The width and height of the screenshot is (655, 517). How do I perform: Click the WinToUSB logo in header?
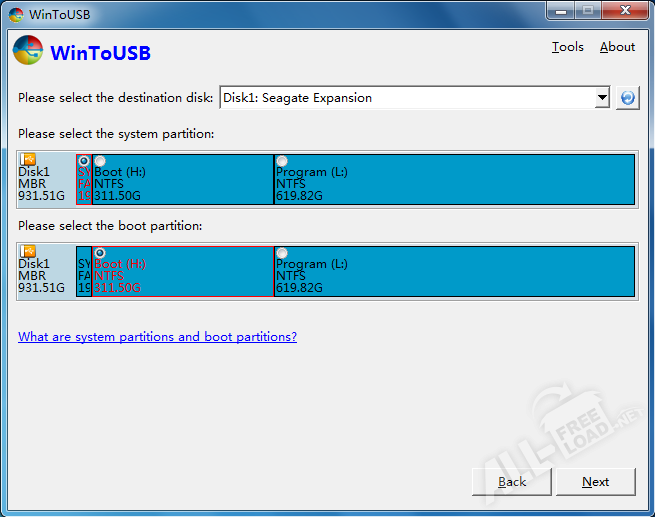[x=28, y=52]
